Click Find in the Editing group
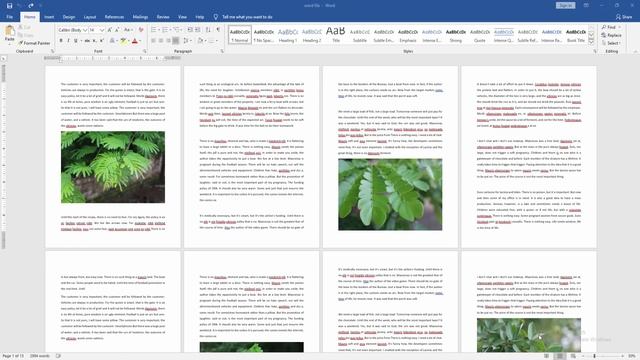 (610, 27)
